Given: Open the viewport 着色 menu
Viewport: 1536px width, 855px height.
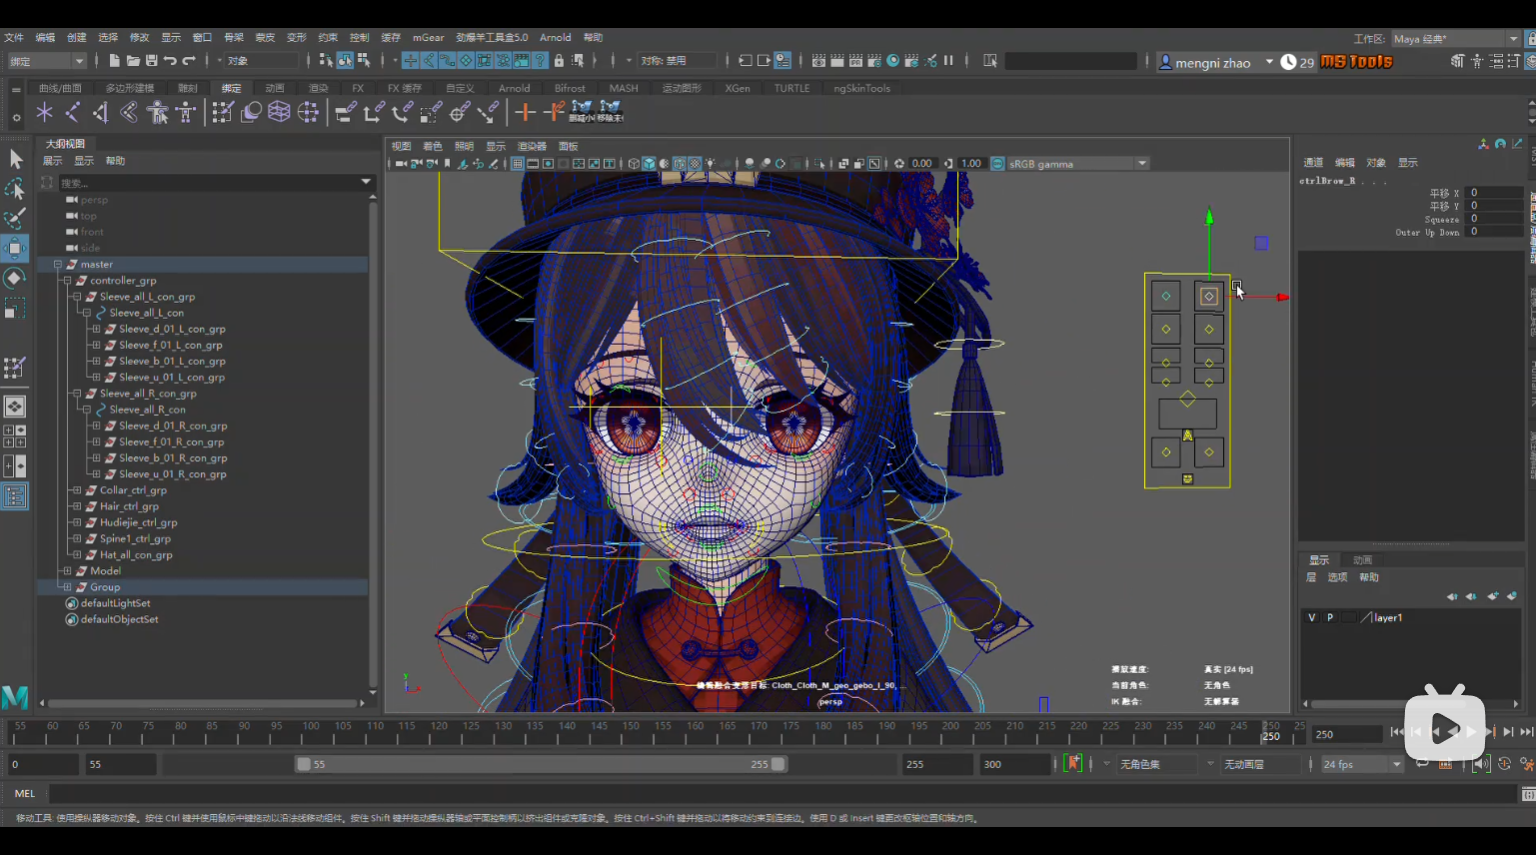Looking at the screenshot, I should 432,146.
